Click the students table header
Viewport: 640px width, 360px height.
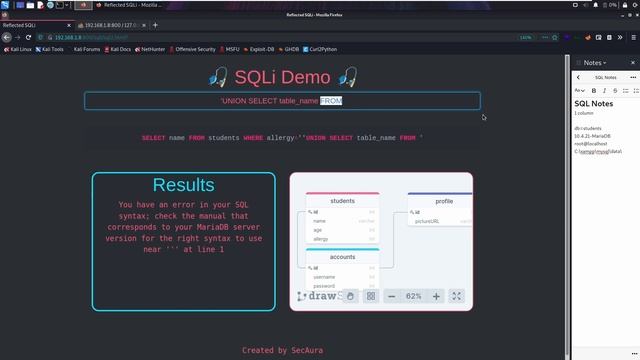pos(342,201)
